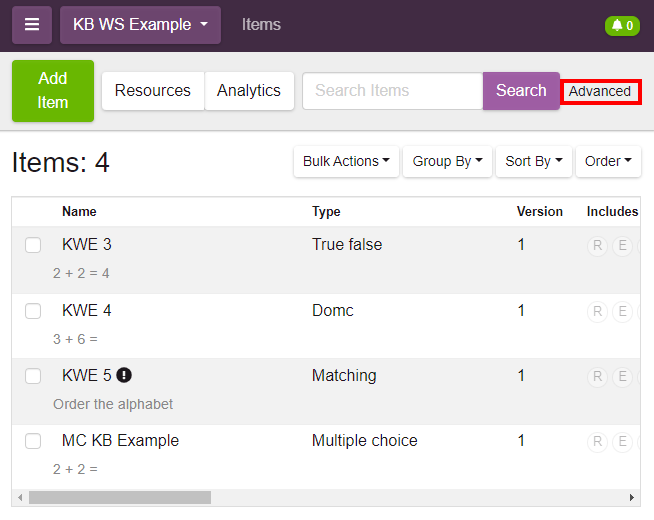Image resolution: width=654 pixels, height=520 pixels.
Task: Click the E includes icon for MC KB Example
Action: (622, 442)
